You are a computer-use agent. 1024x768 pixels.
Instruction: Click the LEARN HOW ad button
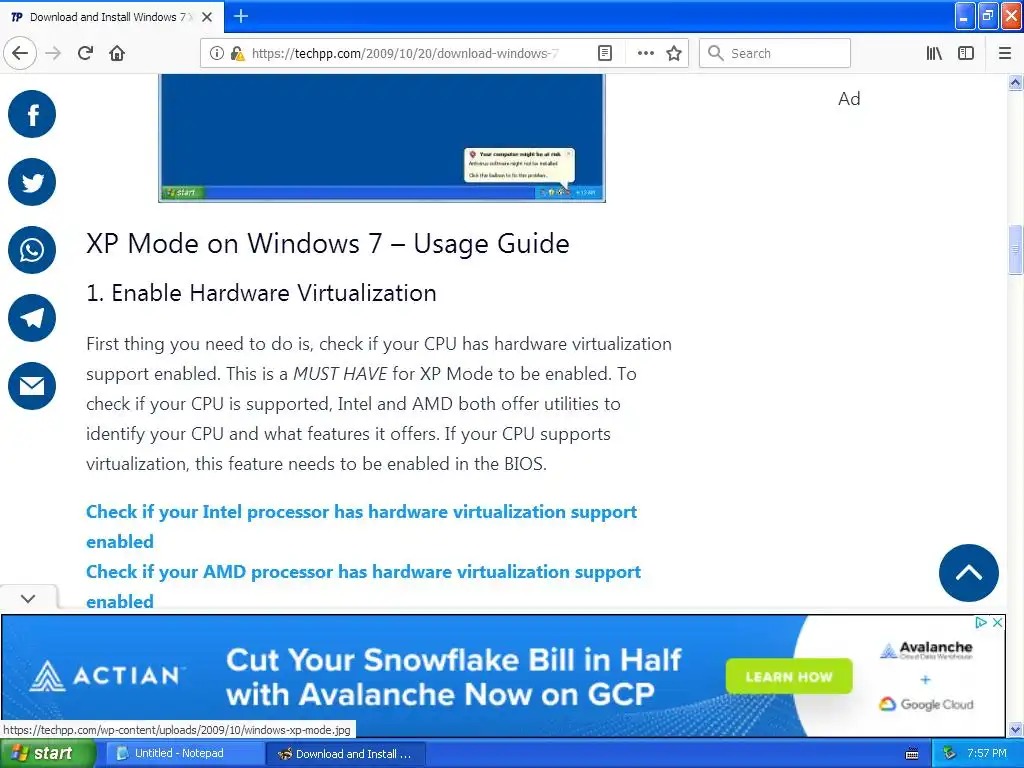click(789, 677)
